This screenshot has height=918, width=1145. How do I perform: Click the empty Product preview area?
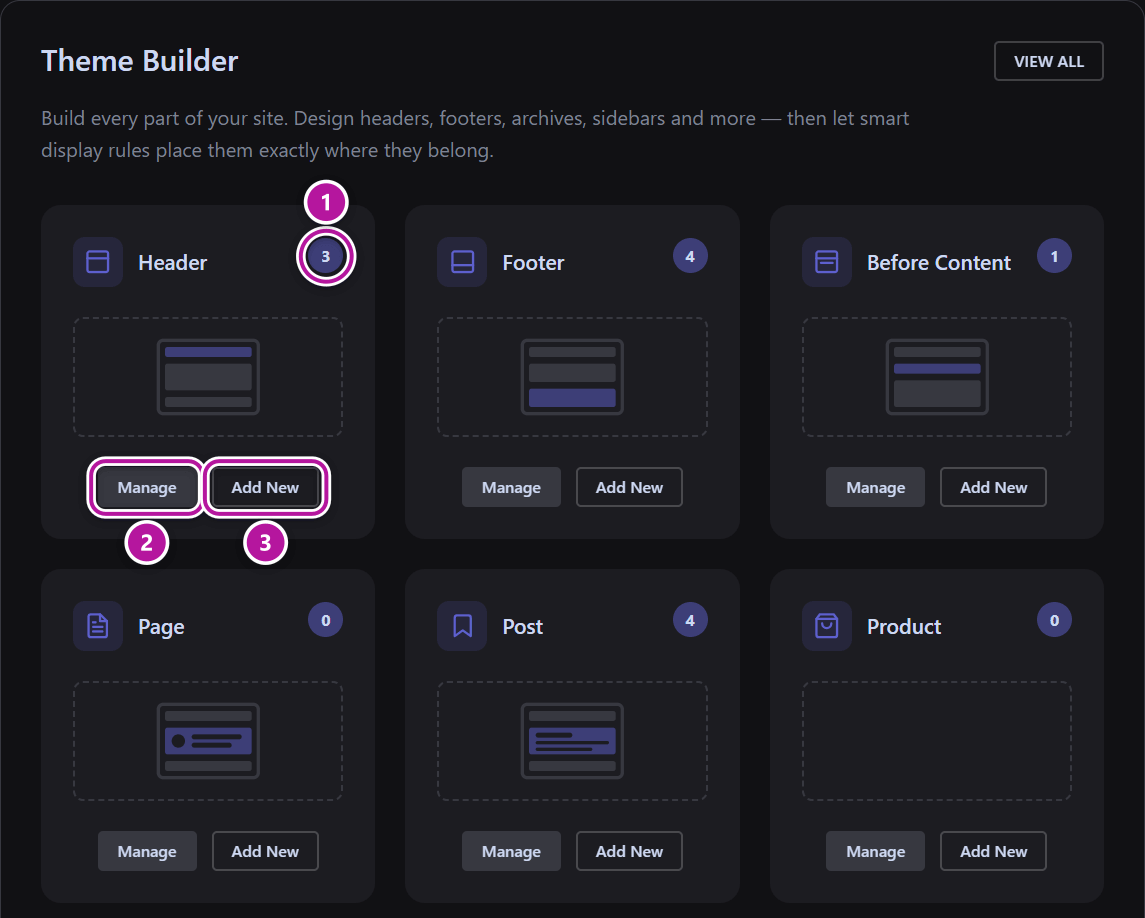[937, 741]
